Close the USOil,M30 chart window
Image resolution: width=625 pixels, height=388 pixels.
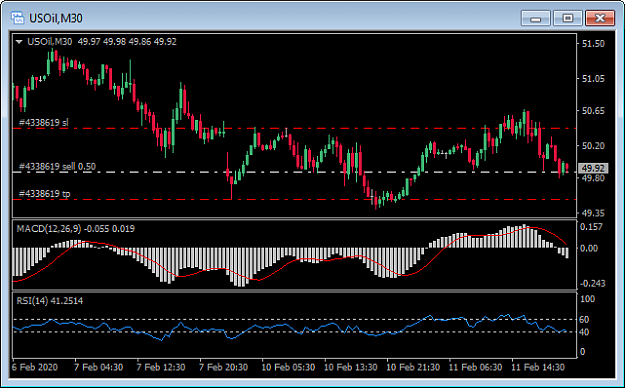point(599,18)
